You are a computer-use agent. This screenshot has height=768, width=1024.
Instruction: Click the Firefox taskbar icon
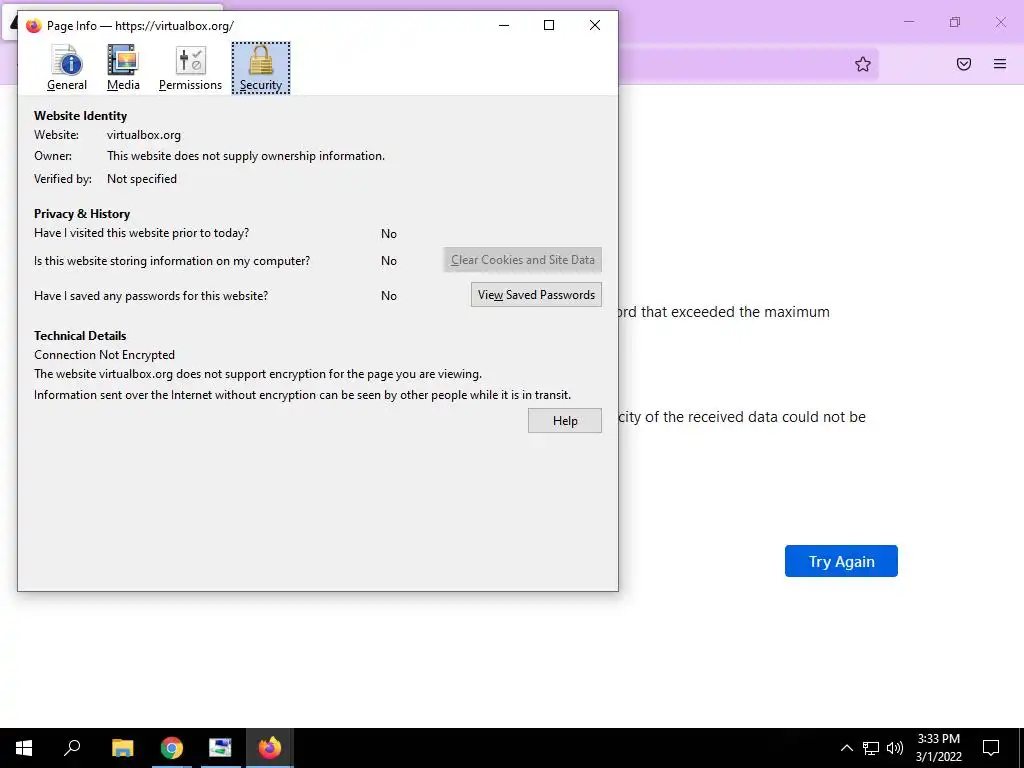[x=270, y=748]
